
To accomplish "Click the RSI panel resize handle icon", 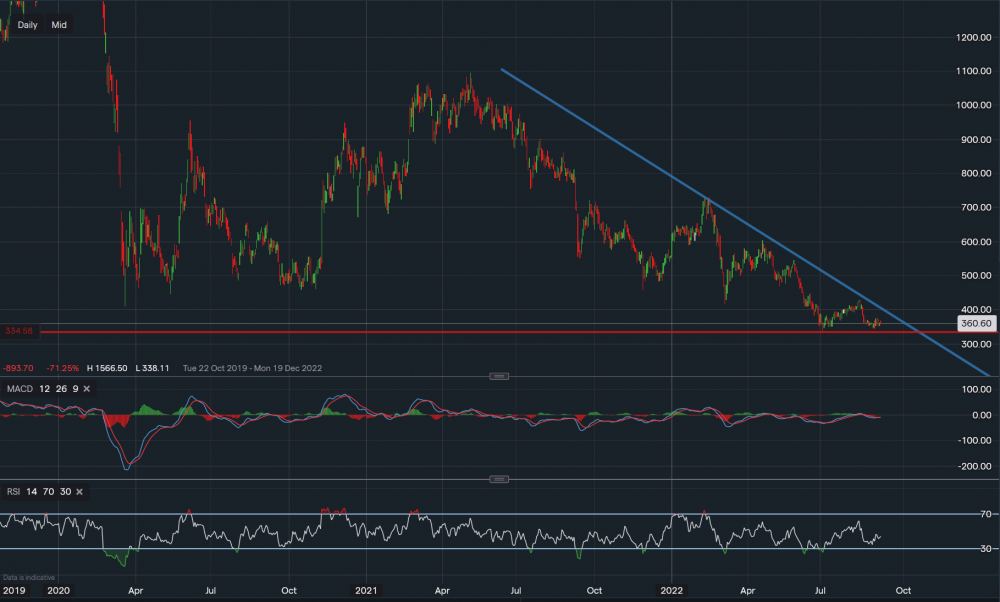I will tap(497, 478).
